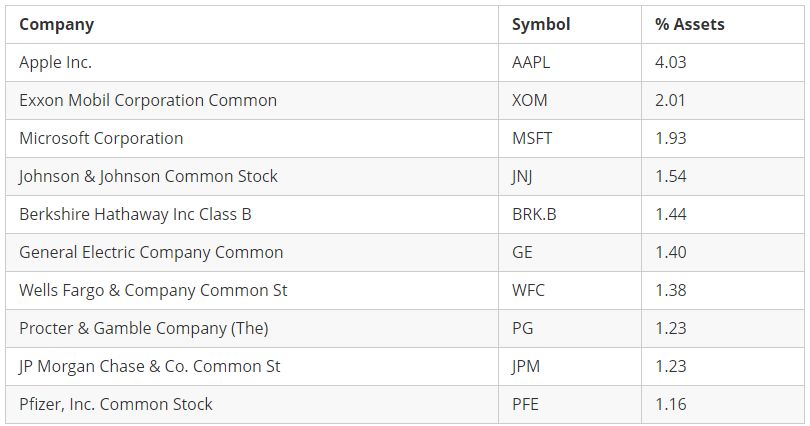Image resolution: width=810 pixels, height=426 pixels.
Task: Click the Company column header
Action: (56, 24)
